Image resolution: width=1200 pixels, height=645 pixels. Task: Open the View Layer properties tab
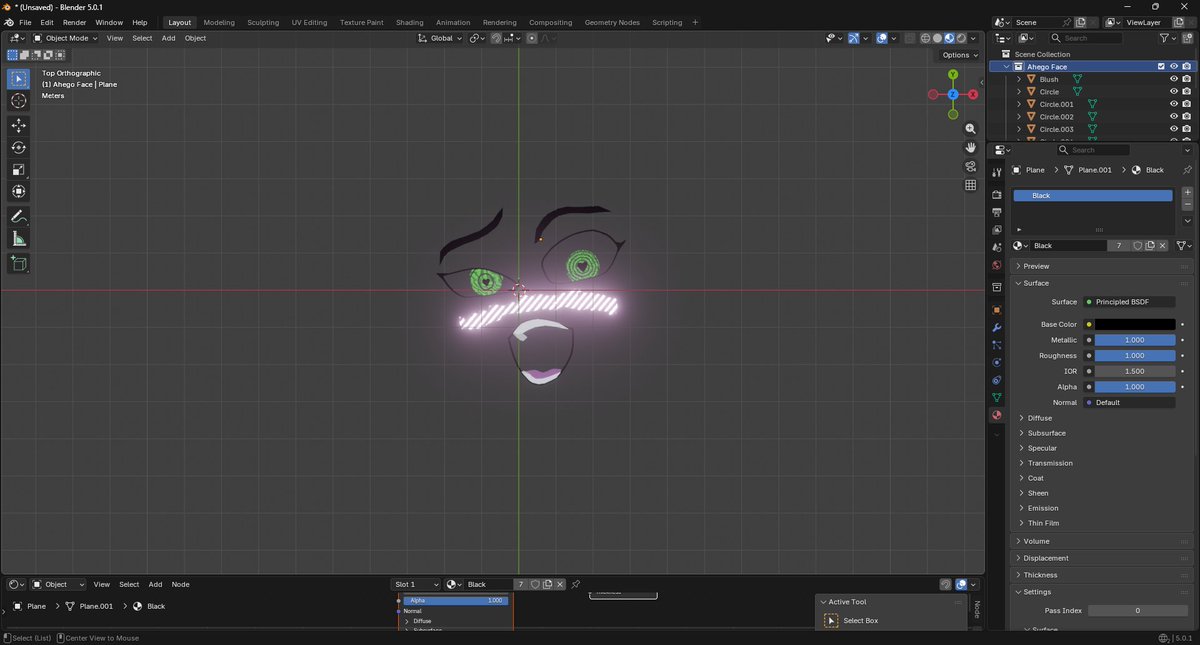coord(996,229)
